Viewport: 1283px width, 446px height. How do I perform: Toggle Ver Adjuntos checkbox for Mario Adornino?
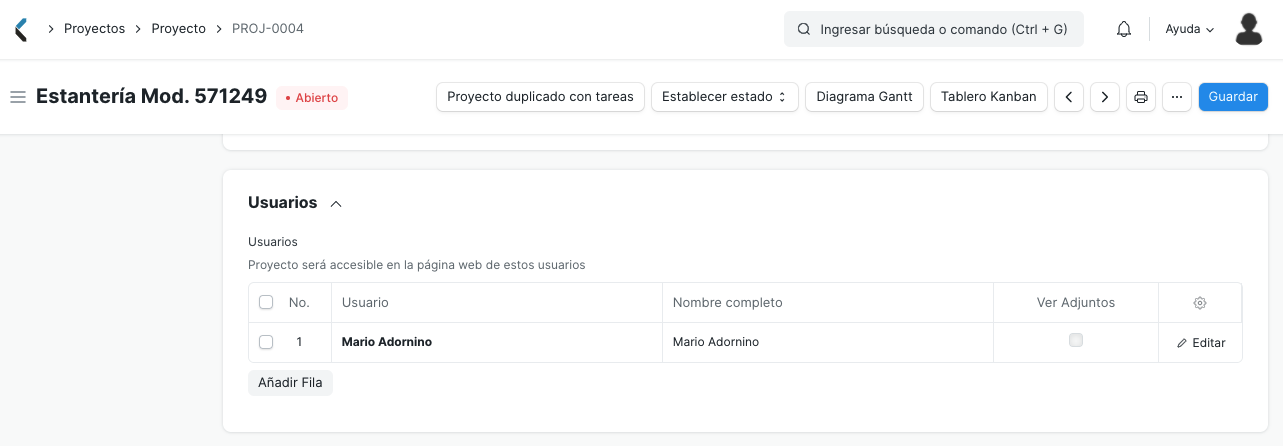pyautogui.click(x=1076, y=340)
